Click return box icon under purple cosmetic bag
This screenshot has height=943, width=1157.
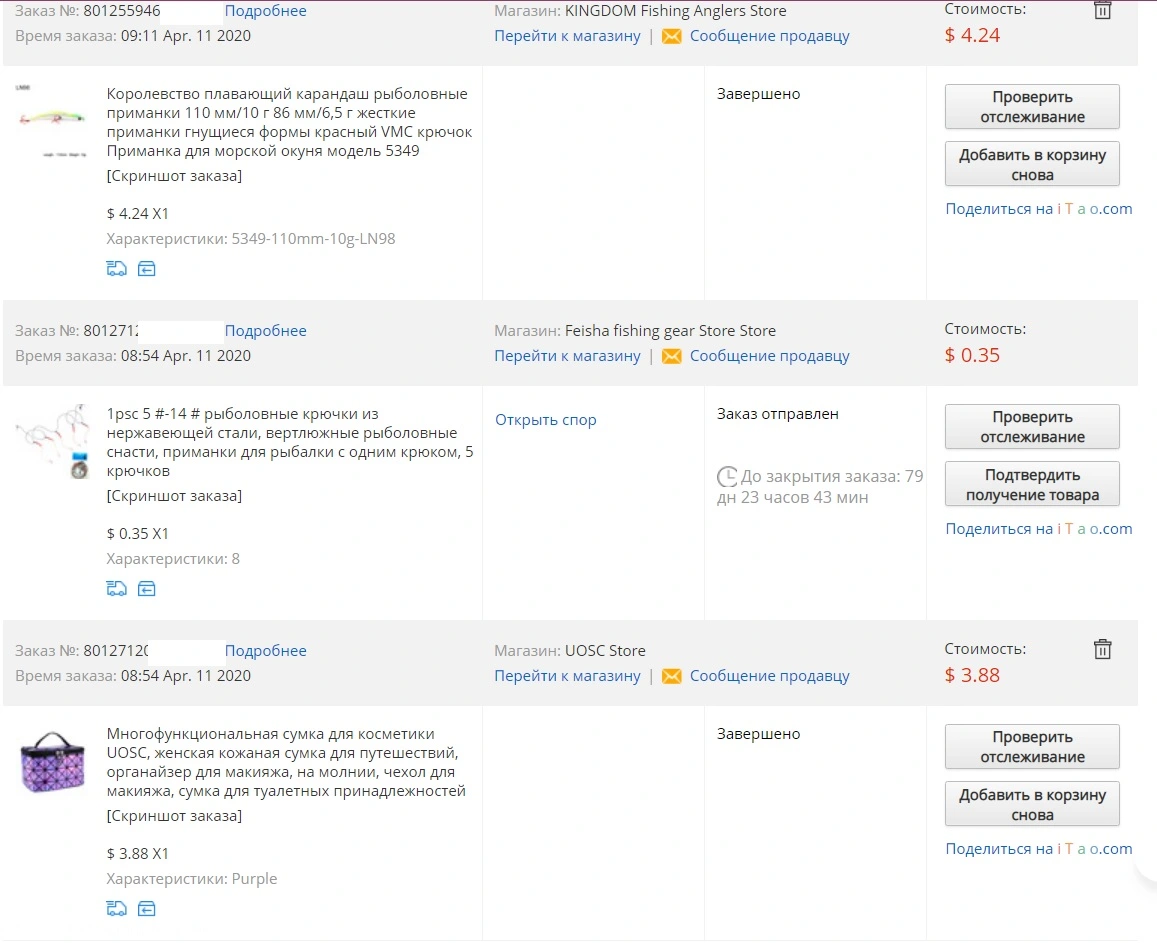click(147, 908)
